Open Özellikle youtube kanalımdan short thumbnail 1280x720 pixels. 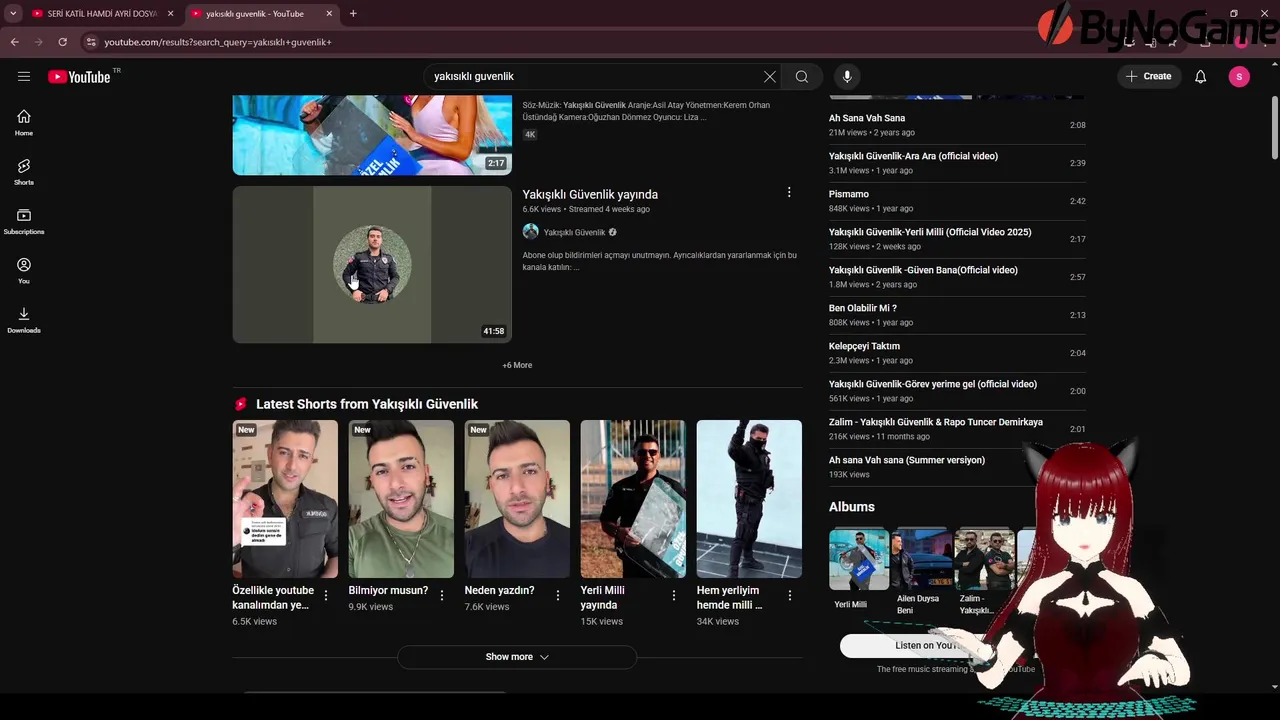pyautogui.click(x=285, y=499)
